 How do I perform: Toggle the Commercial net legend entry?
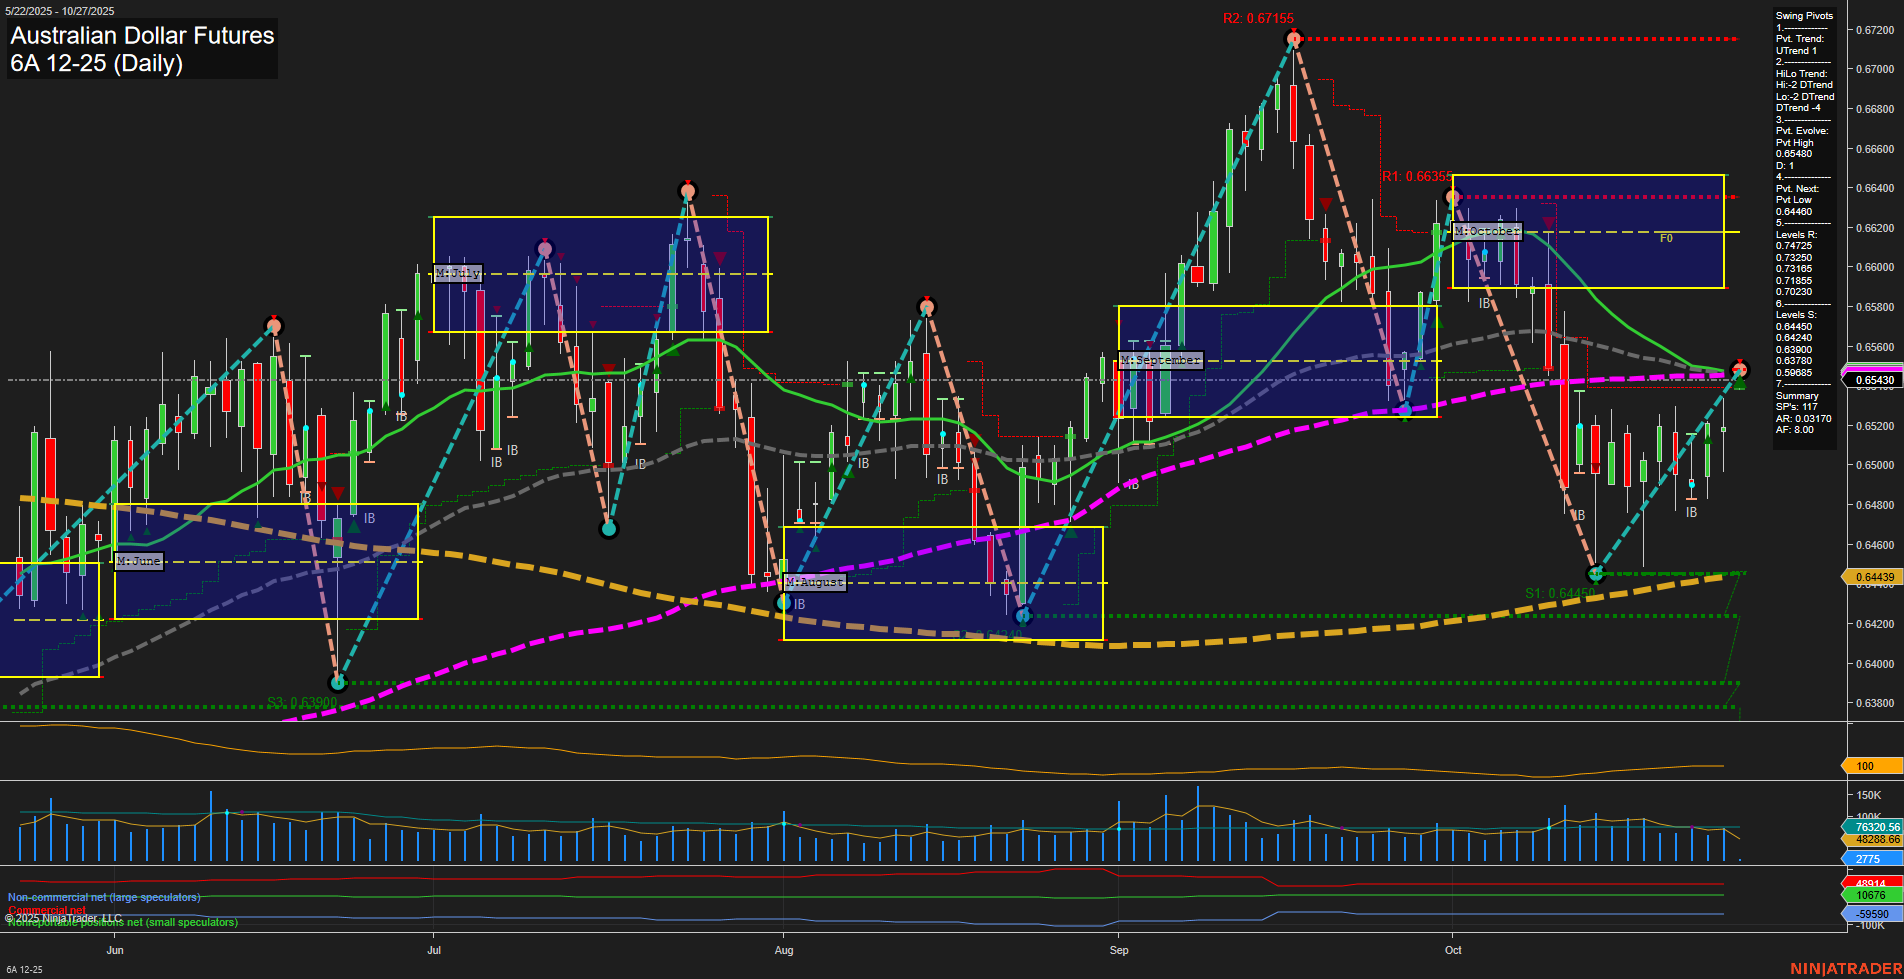point(45,910)
